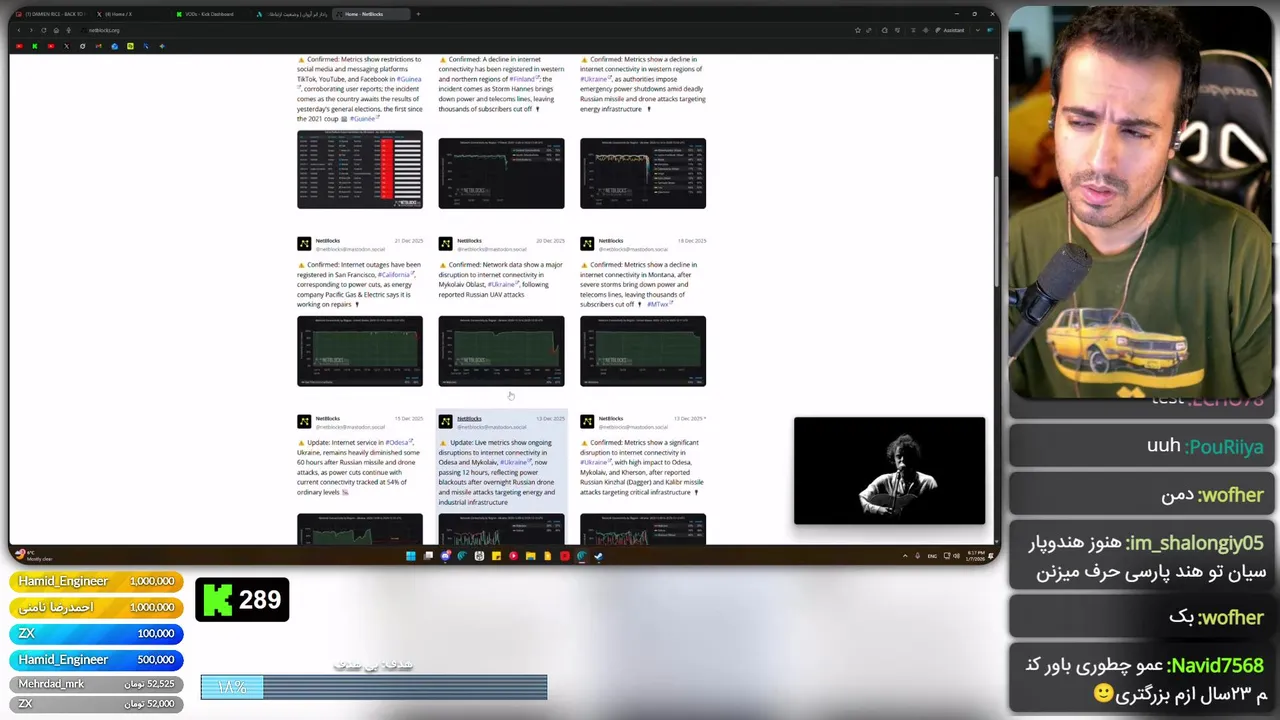This screenshot has height=720, width=1280.
Task: Open the #California hashtag link
Action: pos(394,275)
